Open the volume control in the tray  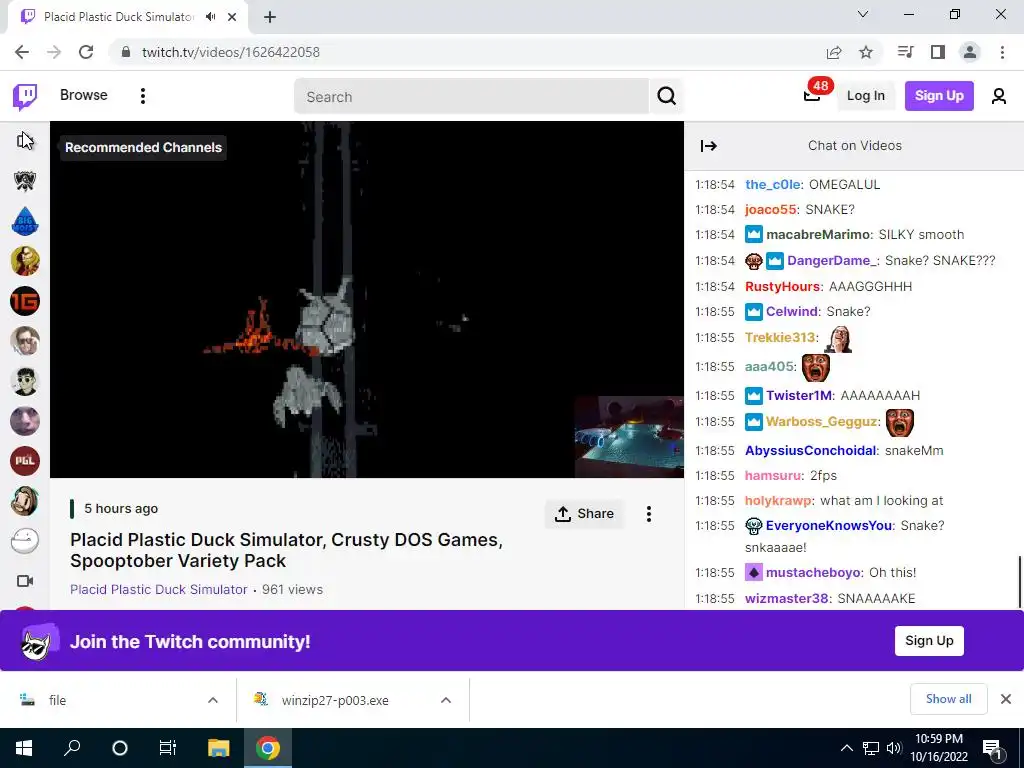point(894,748)
